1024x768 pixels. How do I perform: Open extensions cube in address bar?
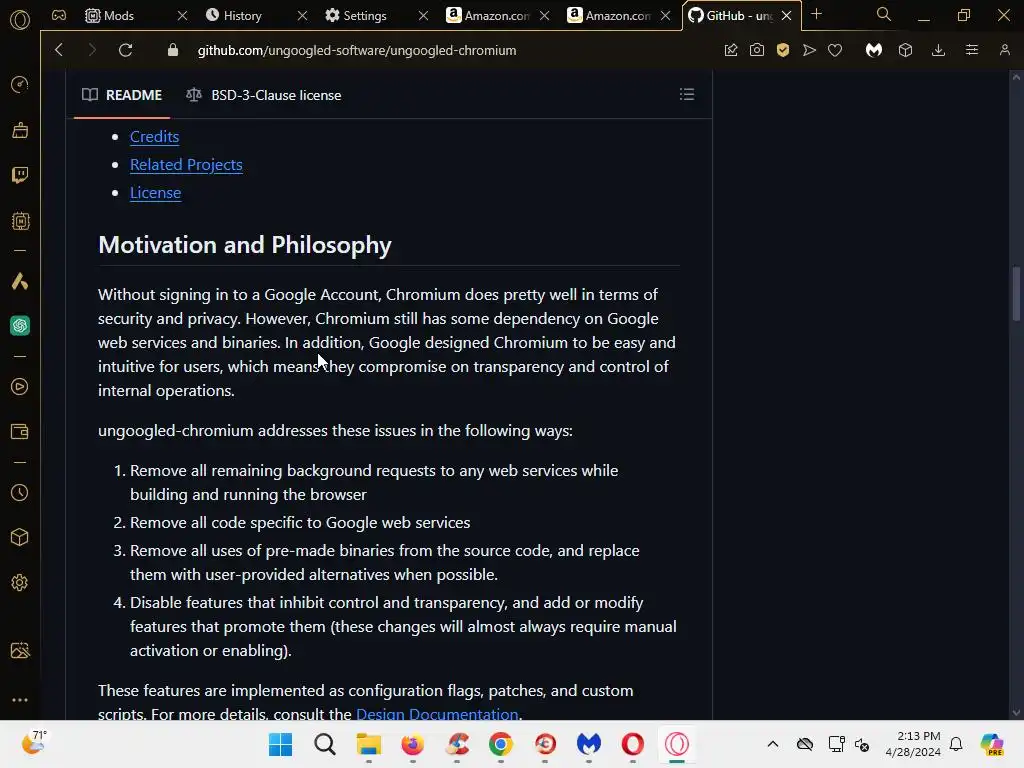(905, 50)
